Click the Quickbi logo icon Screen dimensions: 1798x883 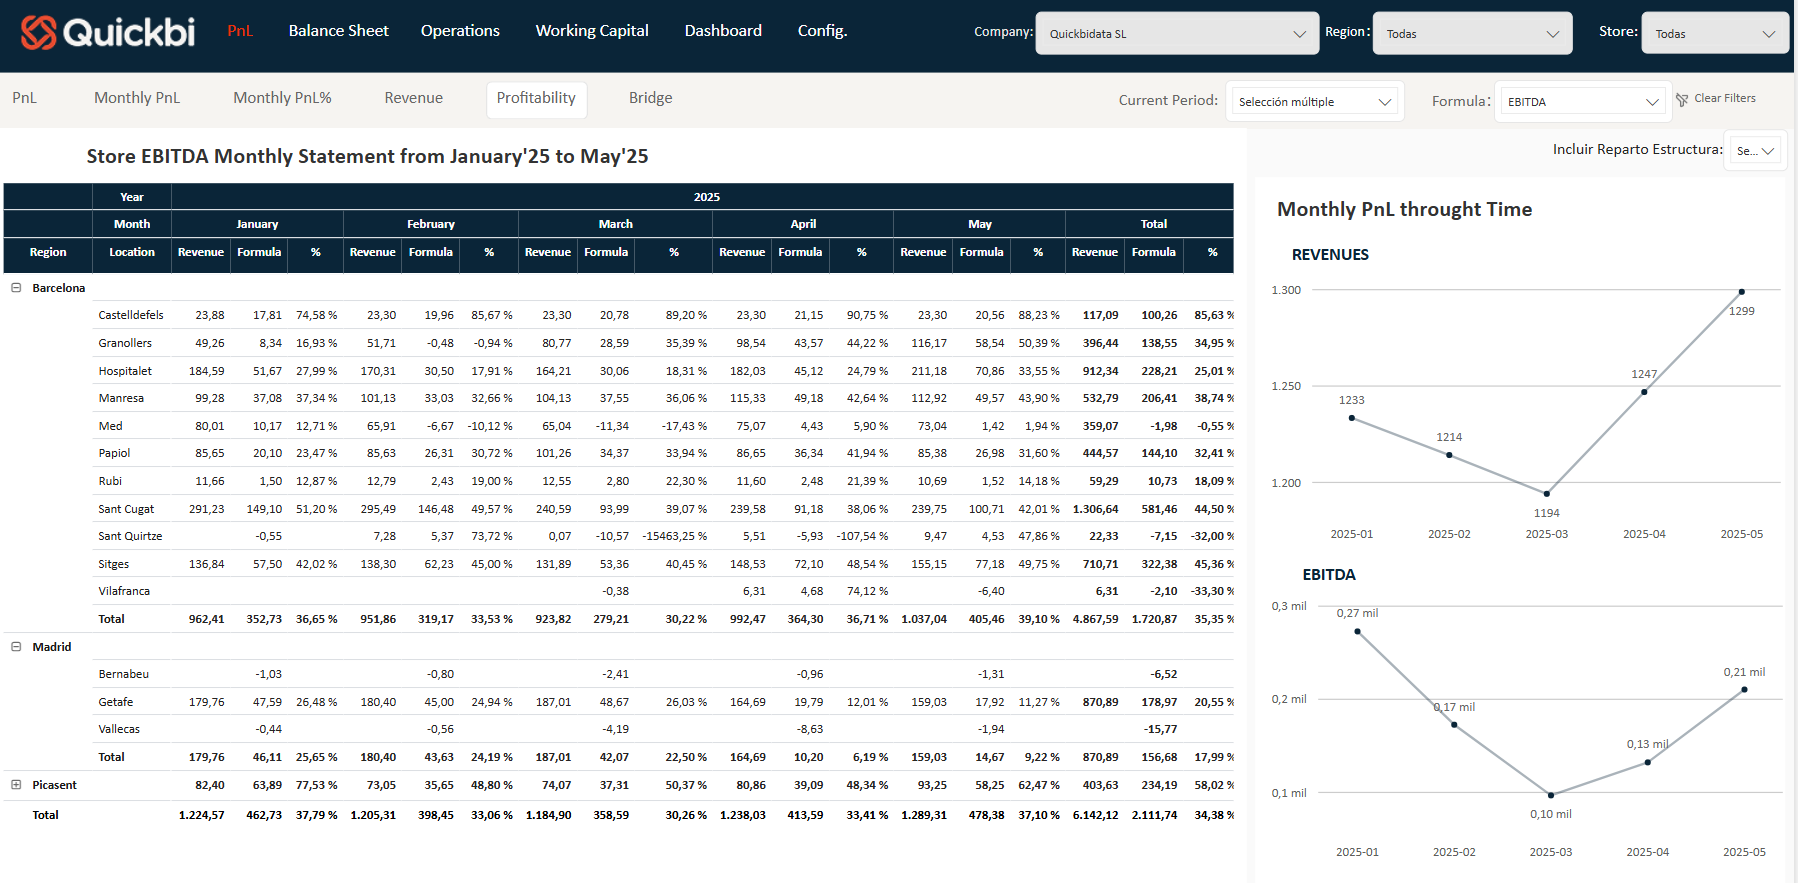(38, 32)
